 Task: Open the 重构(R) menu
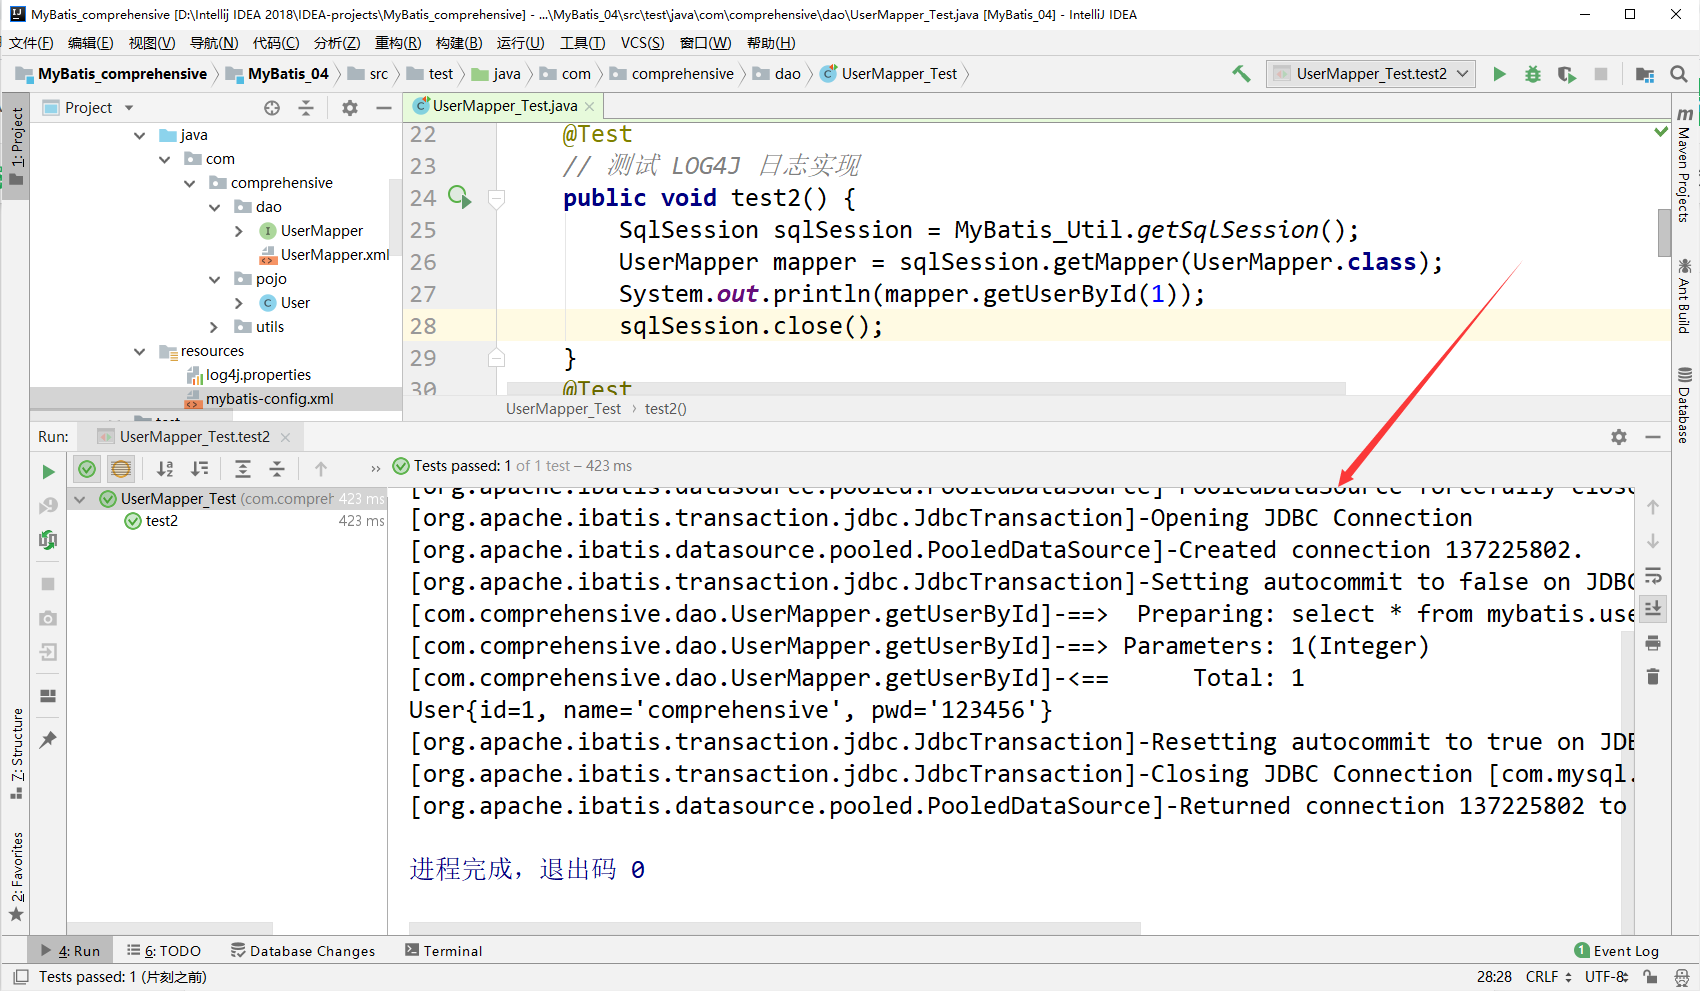pyautogui.click(x=398, y=43)
